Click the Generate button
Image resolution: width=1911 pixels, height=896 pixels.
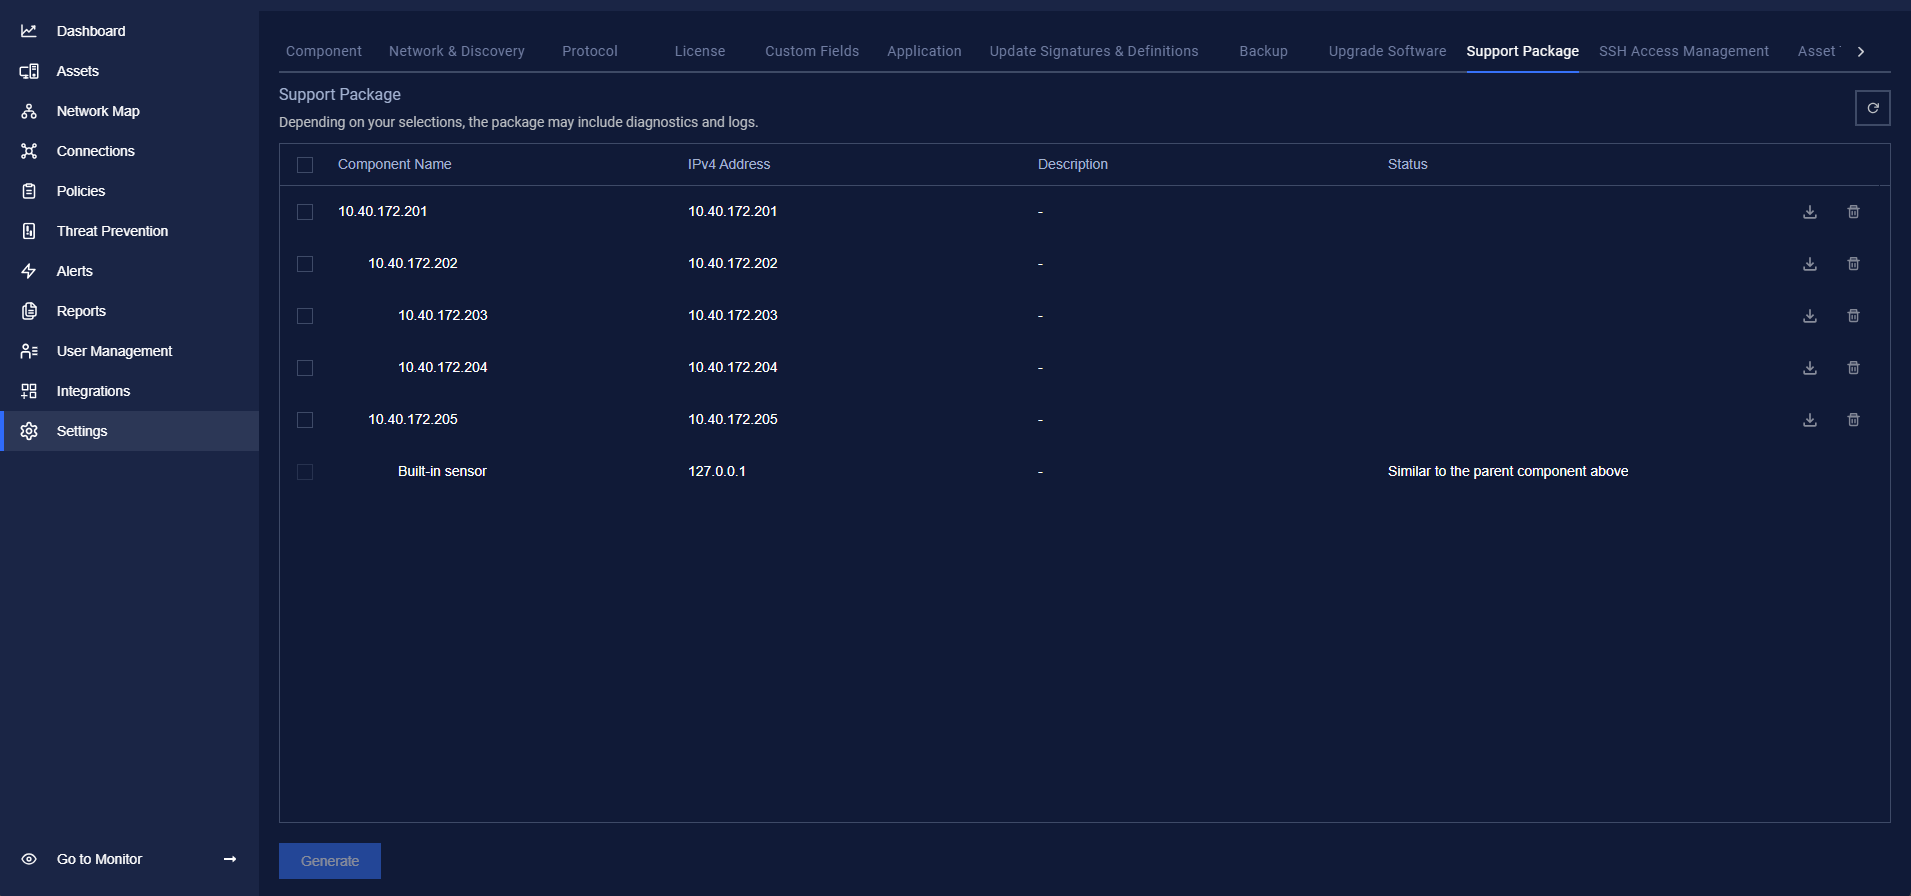pos(330,861)
